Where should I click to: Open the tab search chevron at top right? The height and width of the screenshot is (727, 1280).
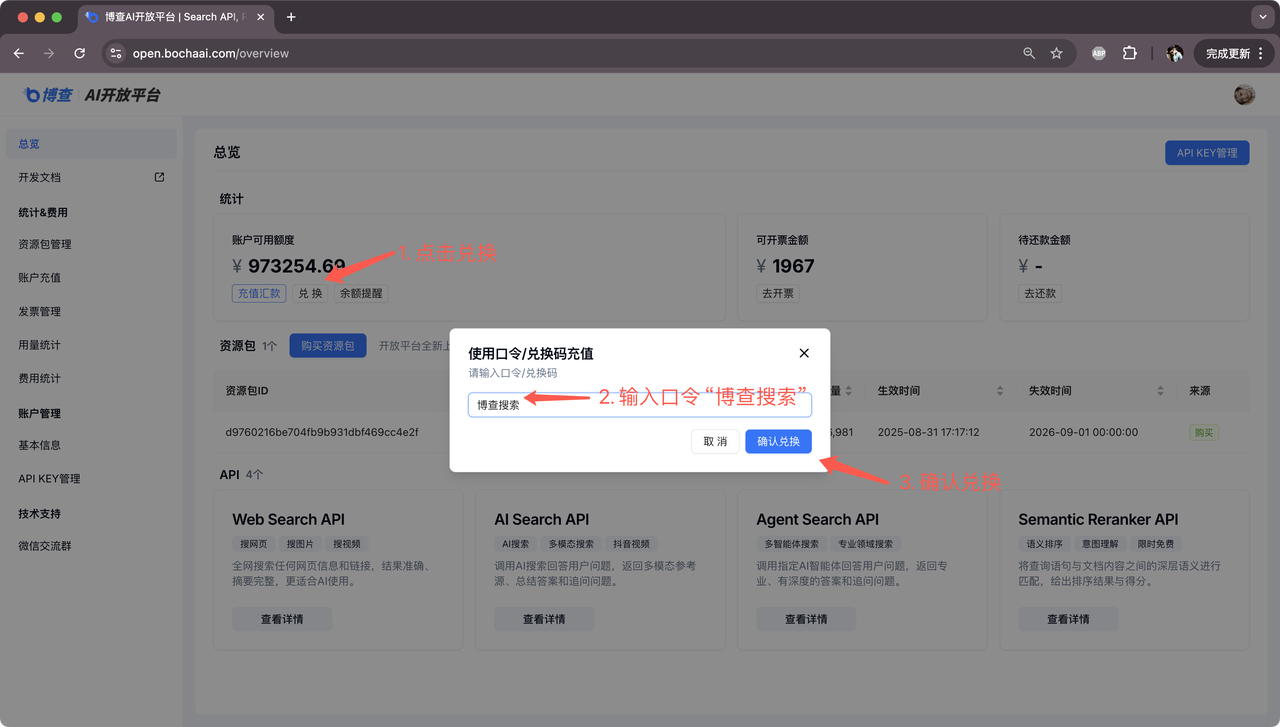point(1262,16)
